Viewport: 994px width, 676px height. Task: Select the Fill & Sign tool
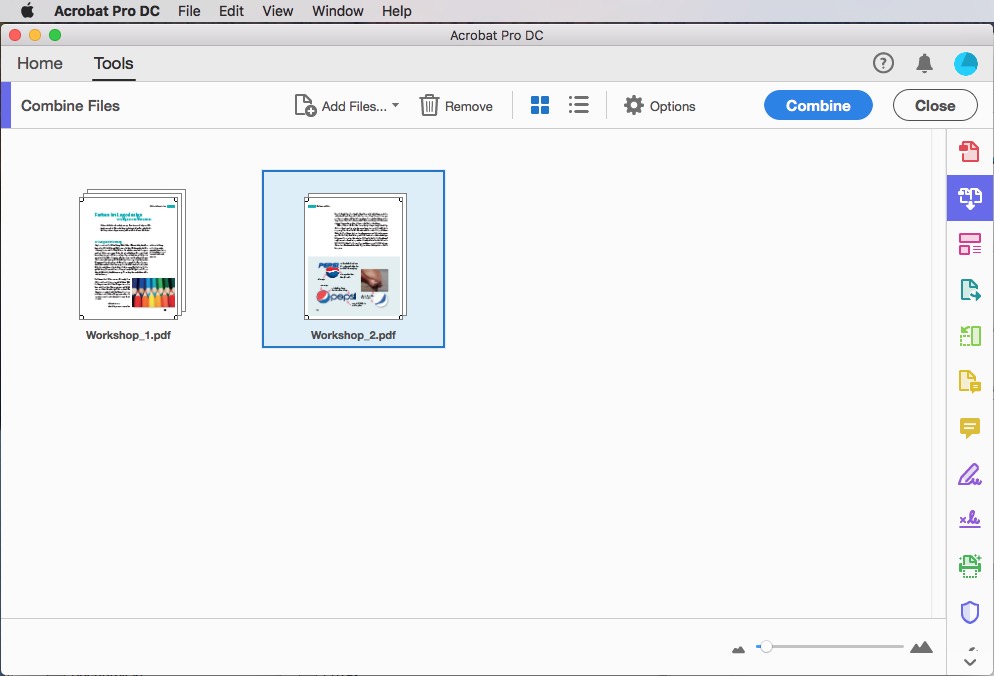coord(968,474)
